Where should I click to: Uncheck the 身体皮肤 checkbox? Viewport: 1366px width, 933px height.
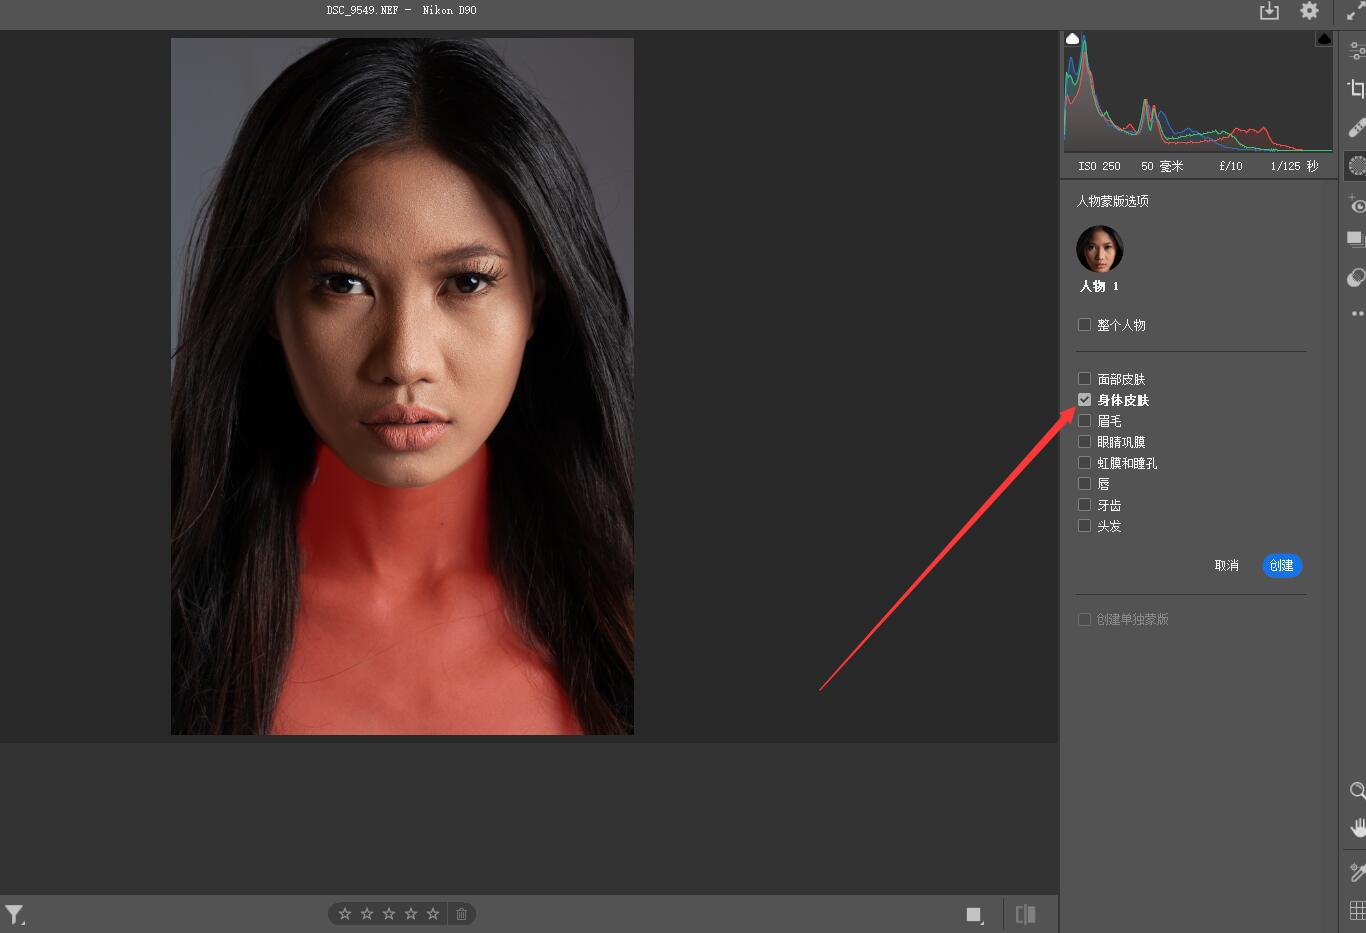[x=1084, y=400]
